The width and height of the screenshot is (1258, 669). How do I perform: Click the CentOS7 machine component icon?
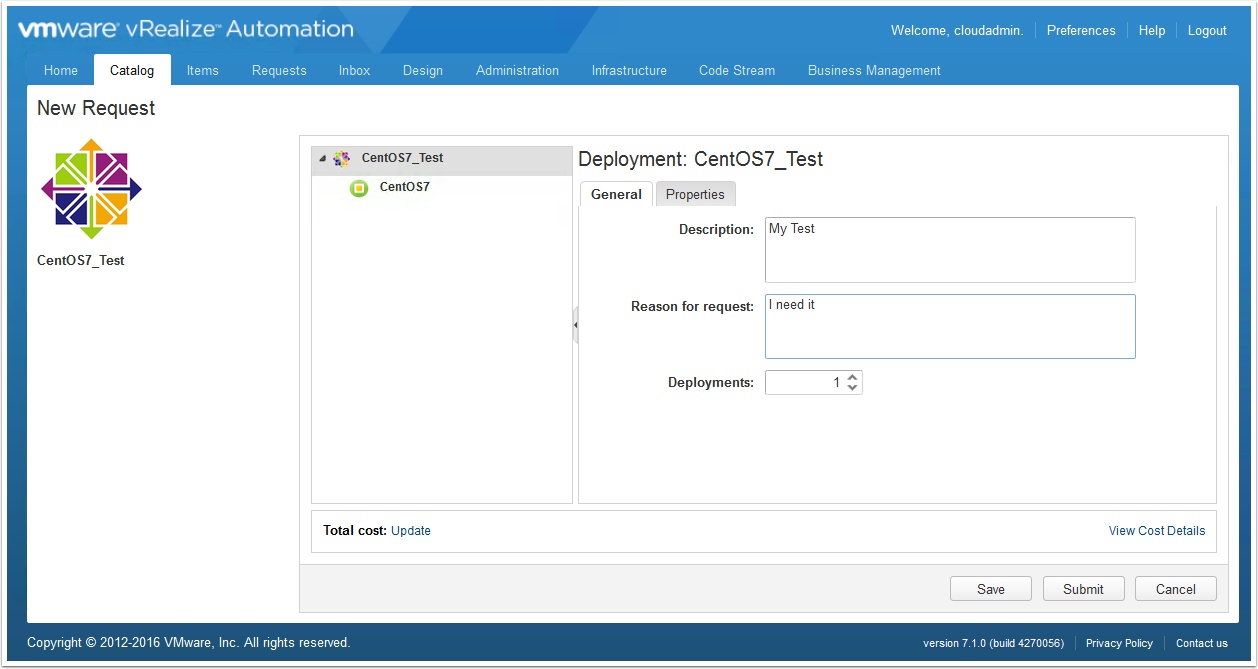tap(359, 188)
